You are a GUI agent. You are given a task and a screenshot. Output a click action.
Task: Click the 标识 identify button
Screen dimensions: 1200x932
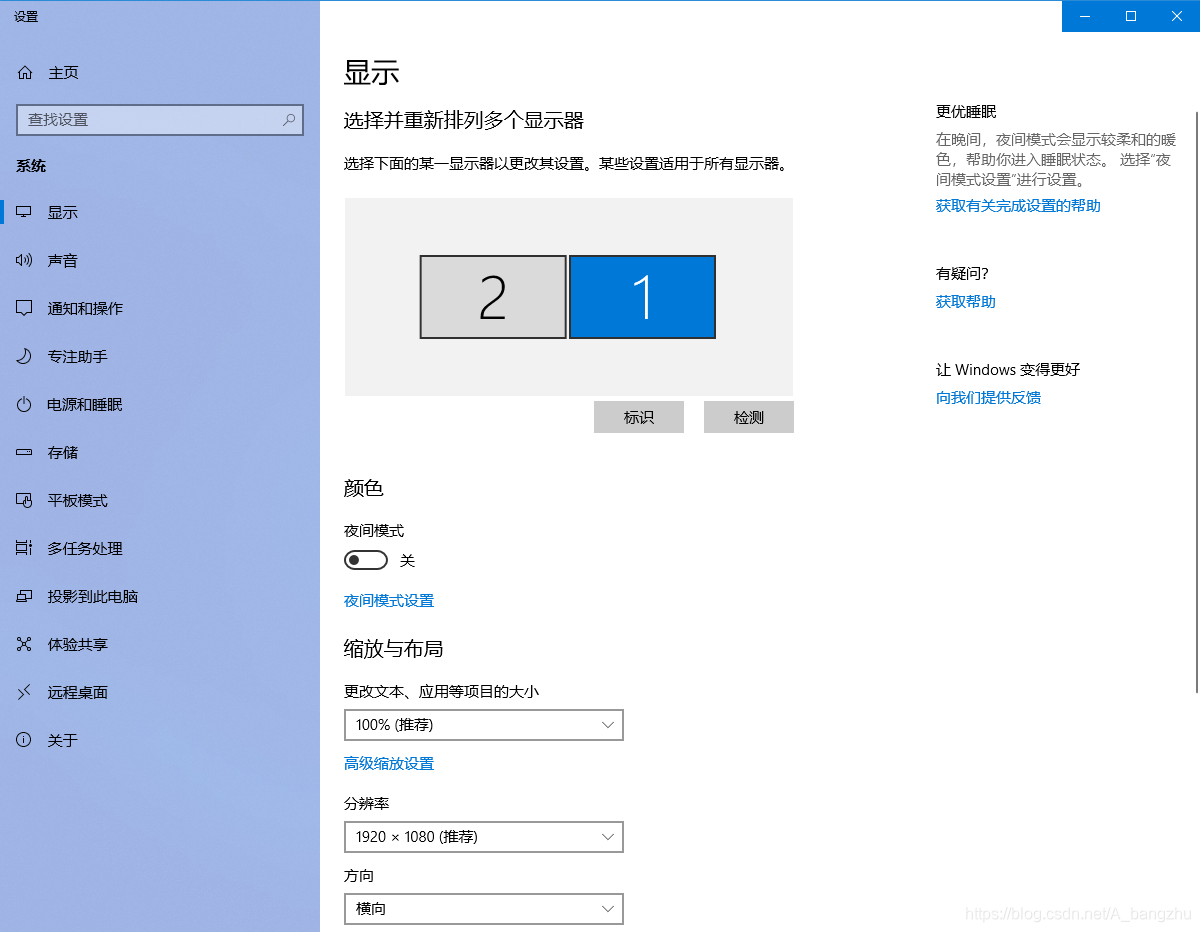[x=639, y=417]
